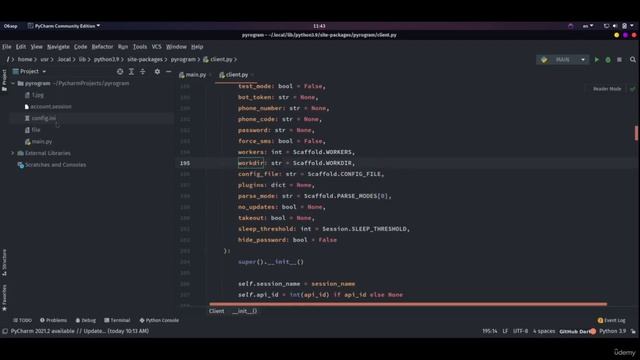Expand External Libraries node

point(13,153)
